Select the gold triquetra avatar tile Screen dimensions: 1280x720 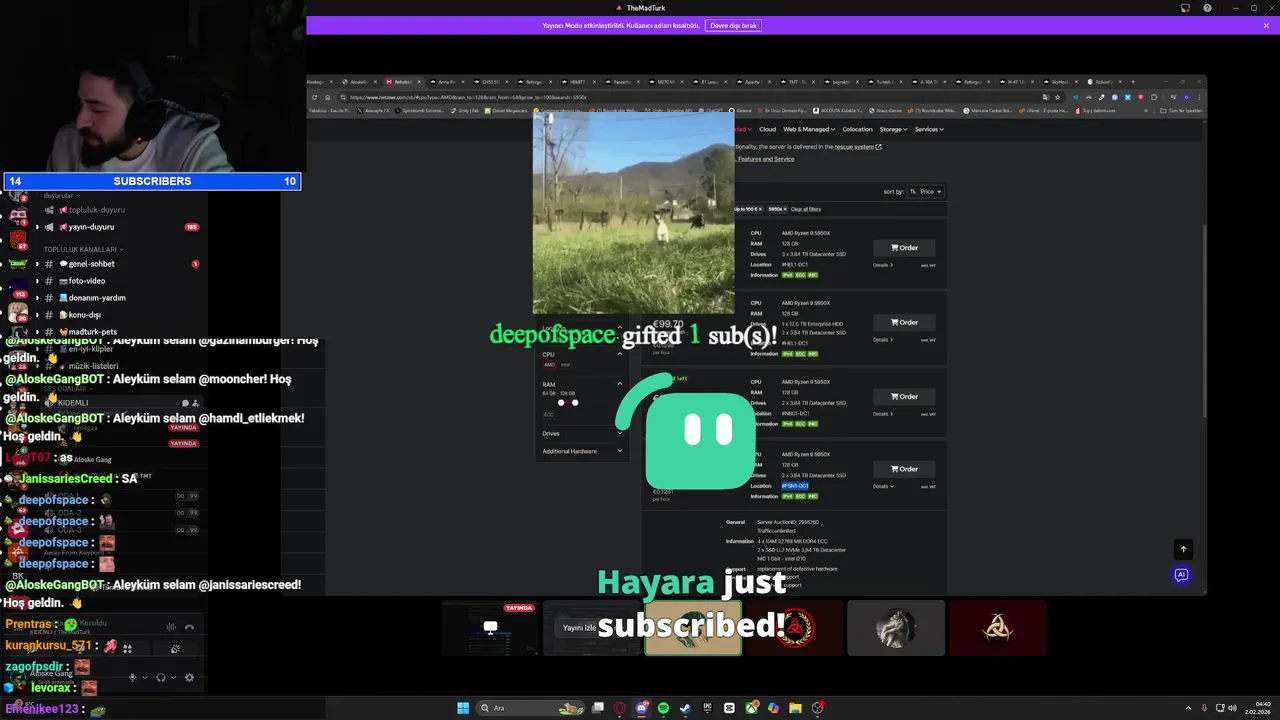pyautogui.click(x=998, y=628)
